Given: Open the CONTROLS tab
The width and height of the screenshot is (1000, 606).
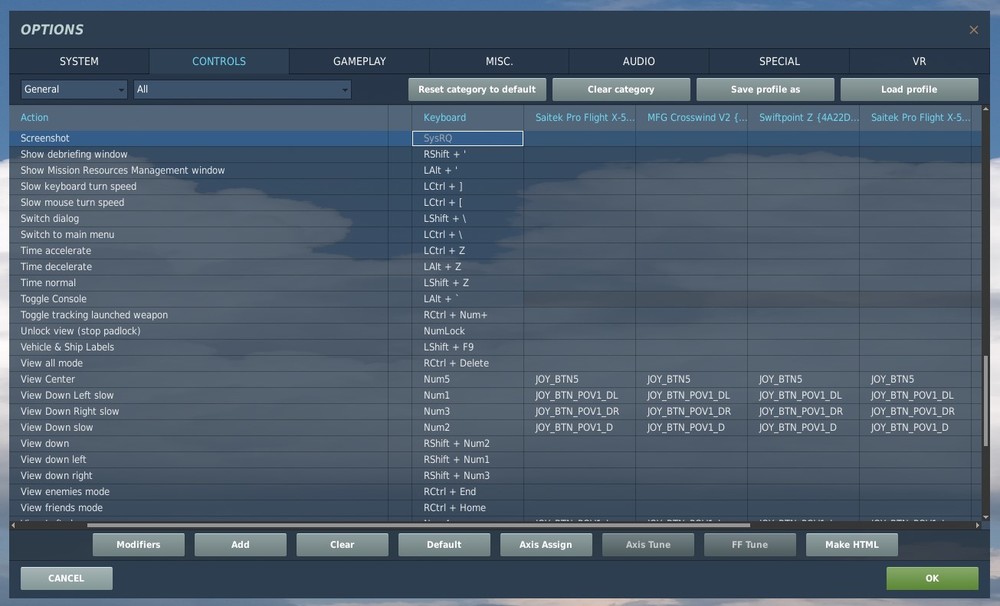Looking at the screenshot, I should tap(219, 61).
